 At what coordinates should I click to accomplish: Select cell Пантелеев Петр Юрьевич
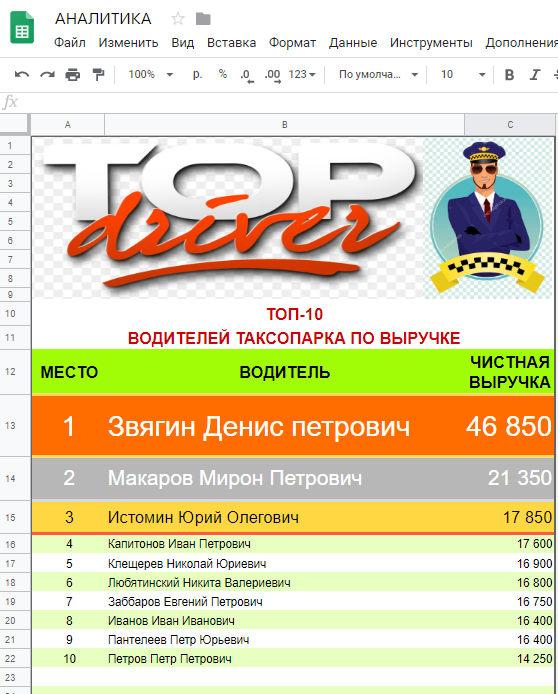pyautogui.click(x=285, y=640)
